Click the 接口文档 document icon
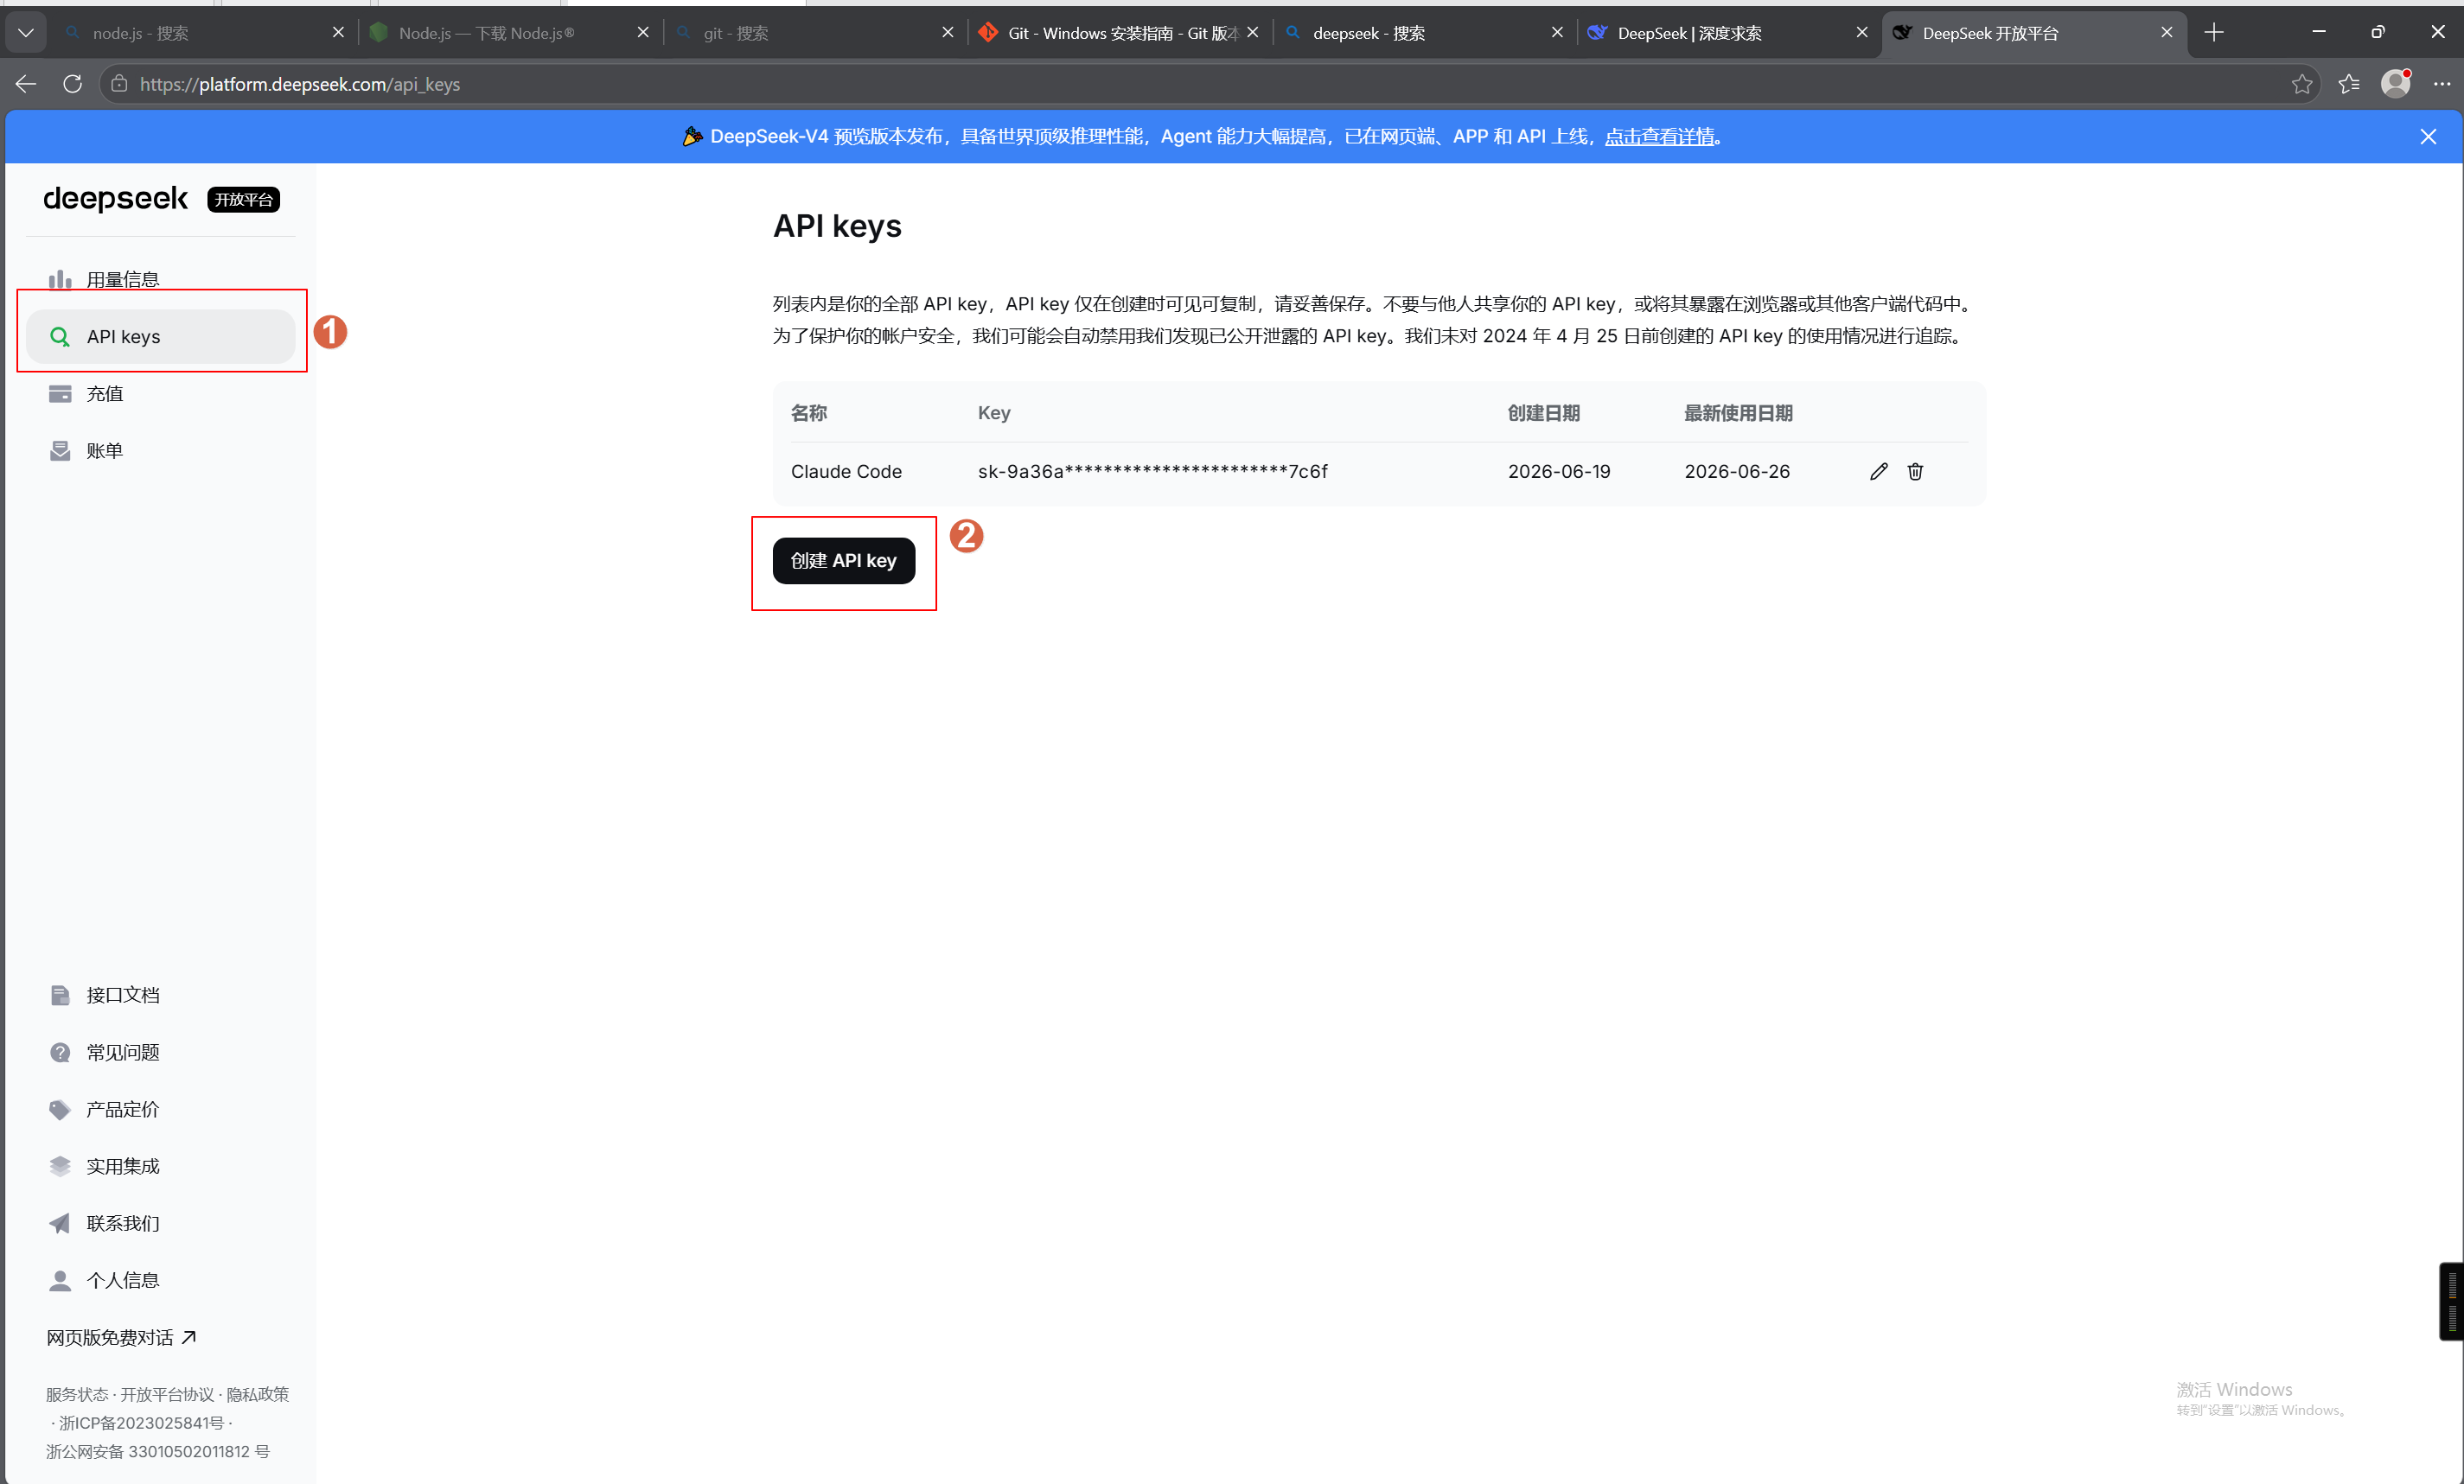This screenshot has width=2464, height=1484. tap(60, 994)
